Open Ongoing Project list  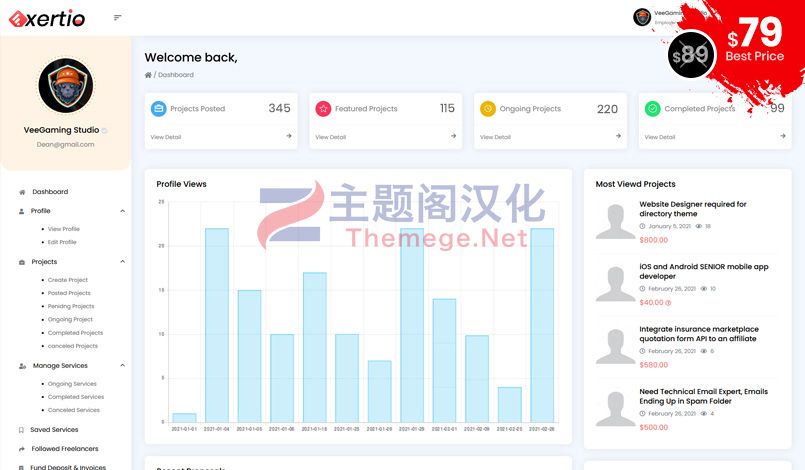click(70, 319)
